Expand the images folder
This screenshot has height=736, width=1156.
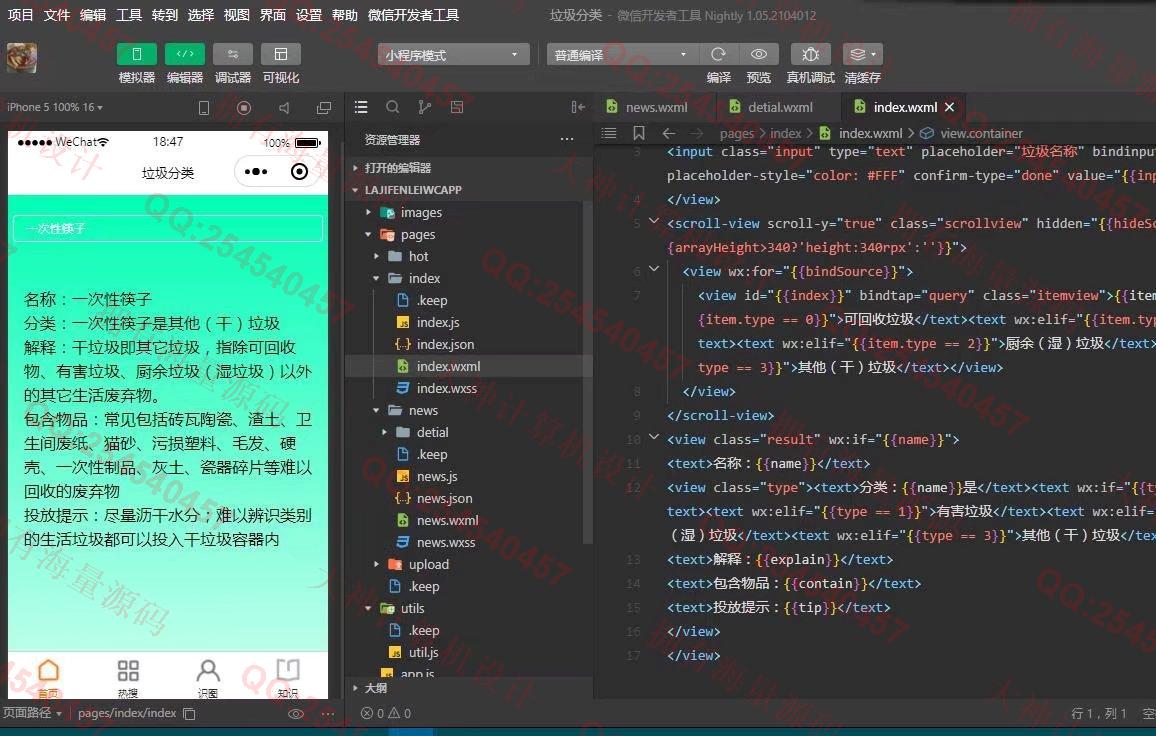[x=469, y=212]
